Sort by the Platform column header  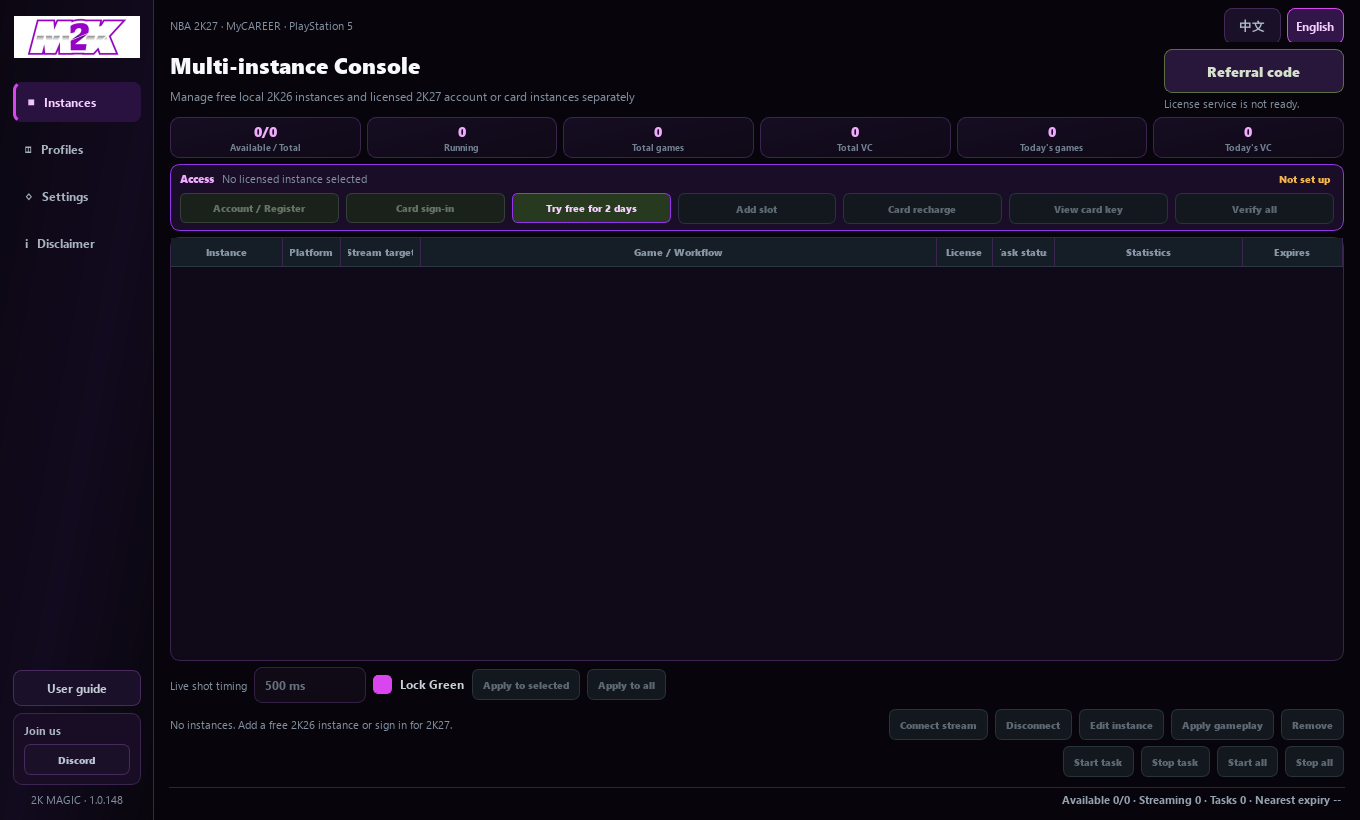pos(311,252)
